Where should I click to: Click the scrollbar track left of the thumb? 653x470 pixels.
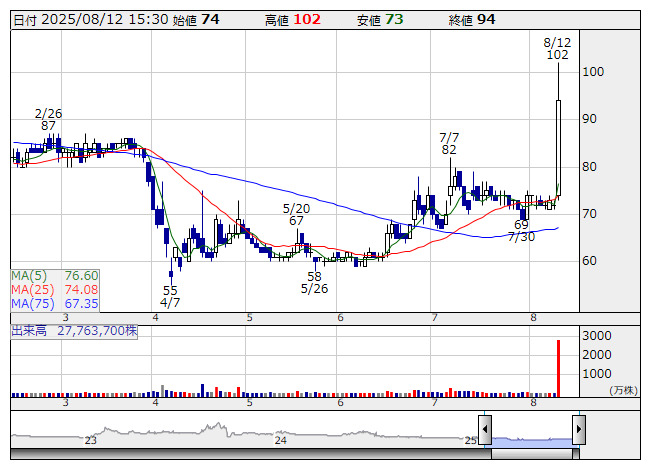[251, 454]
